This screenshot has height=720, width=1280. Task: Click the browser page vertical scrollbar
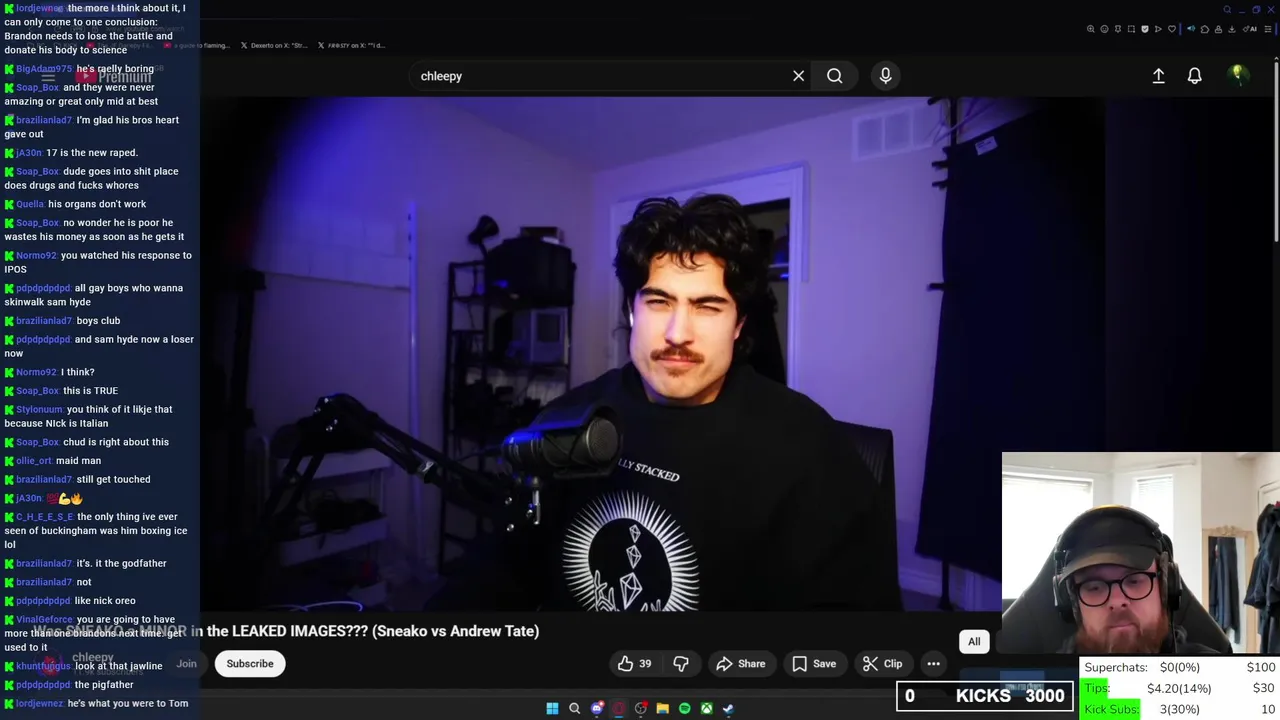[x=1276, y=150]
